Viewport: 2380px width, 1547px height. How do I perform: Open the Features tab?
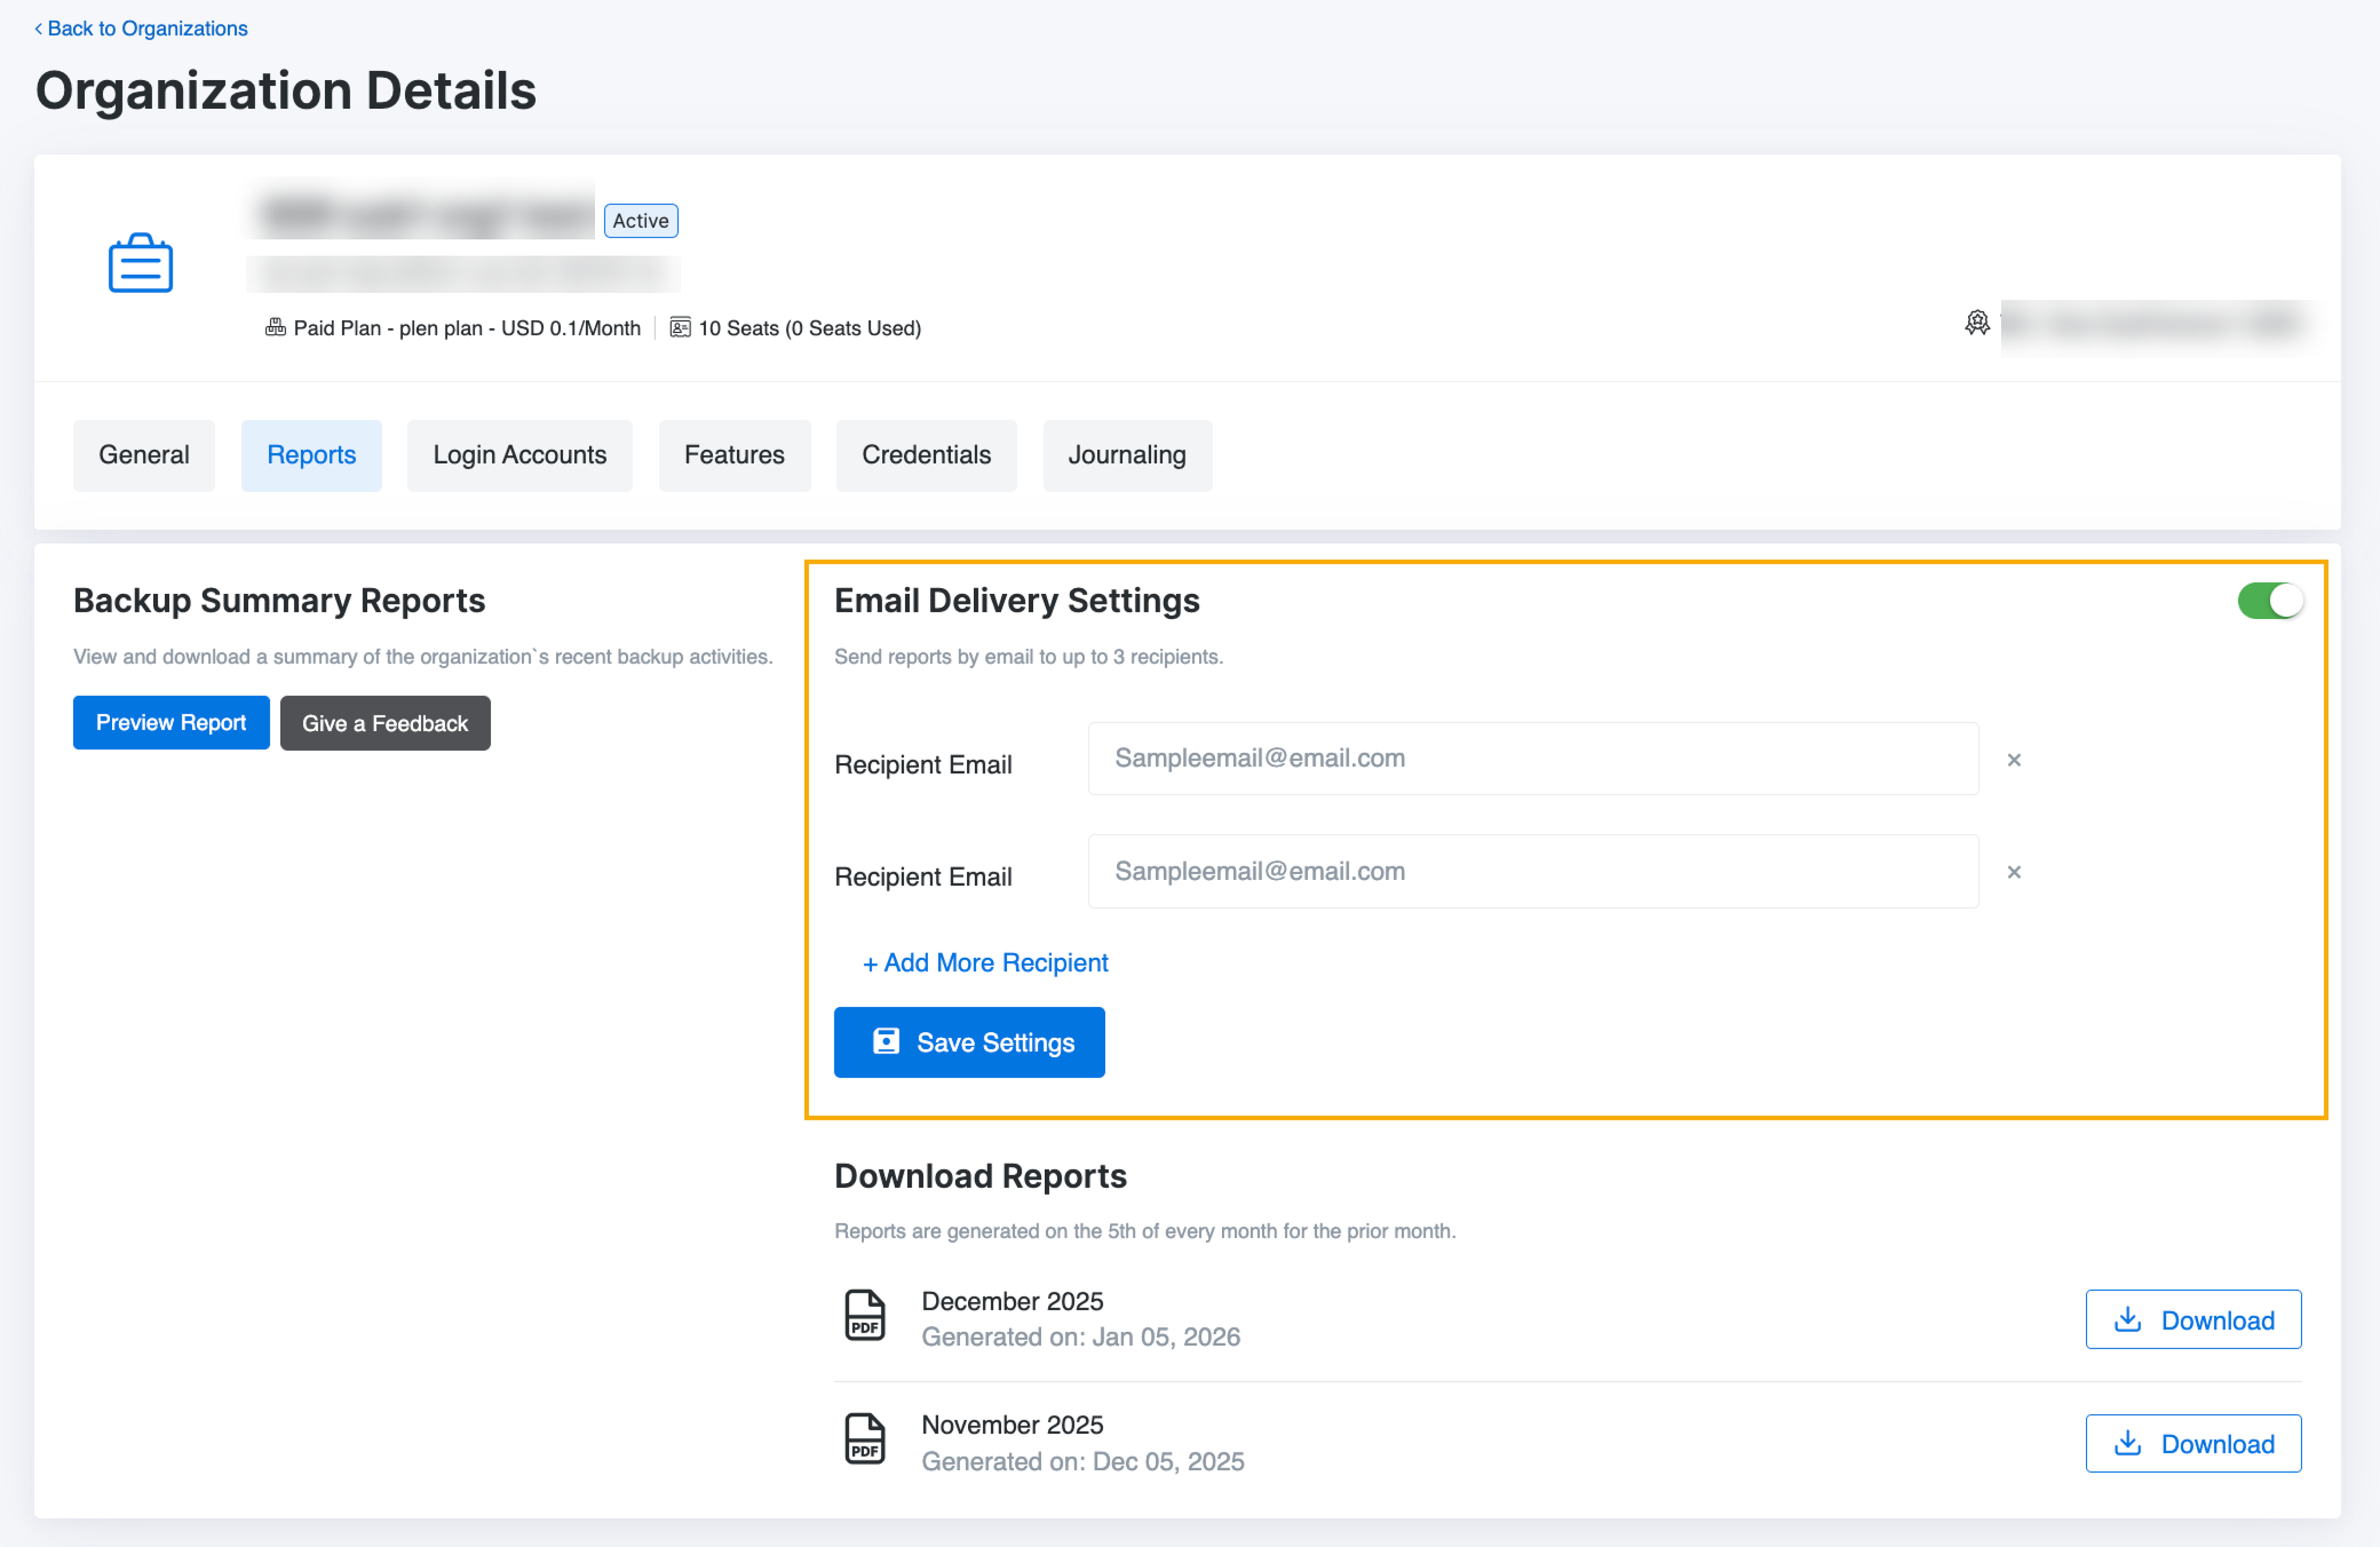734,455
